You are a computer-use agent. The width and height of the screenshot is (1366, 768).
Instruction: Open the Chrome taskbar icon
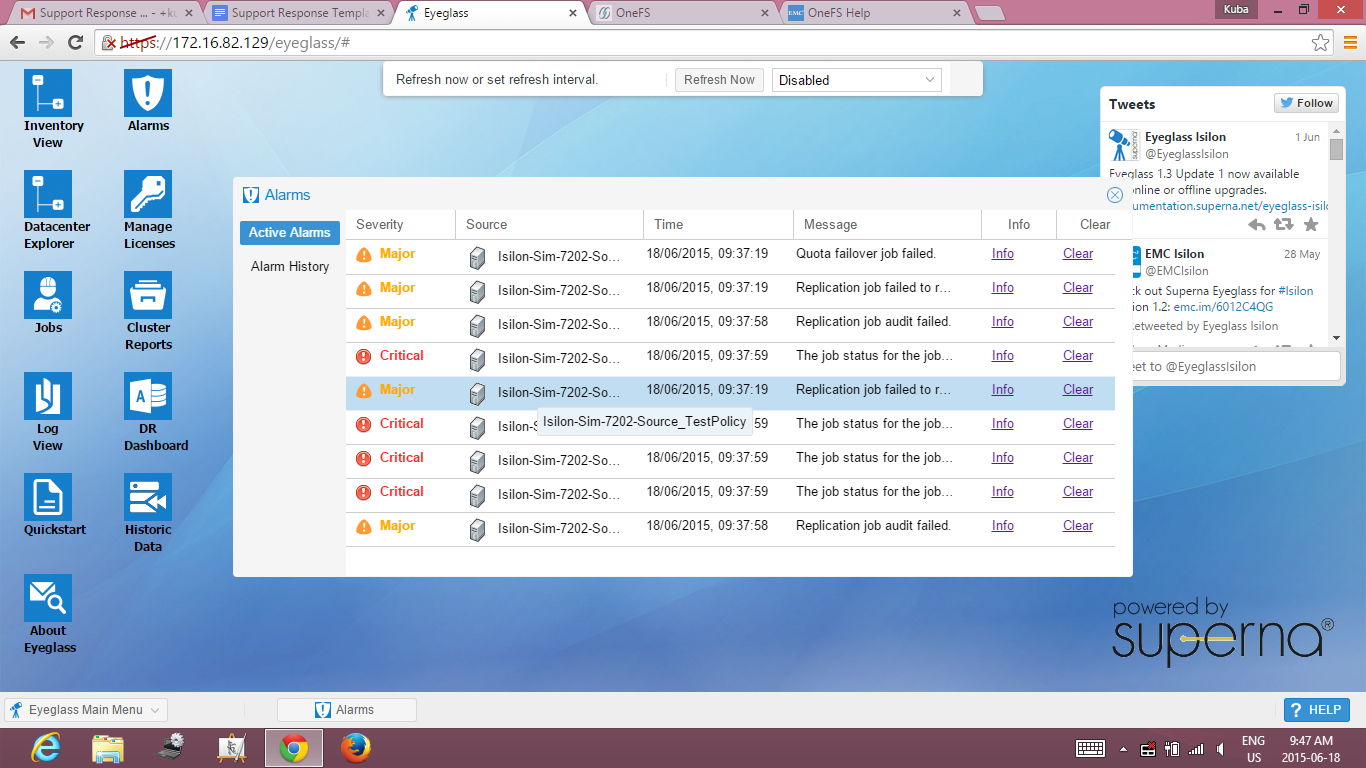coord(293,748)
